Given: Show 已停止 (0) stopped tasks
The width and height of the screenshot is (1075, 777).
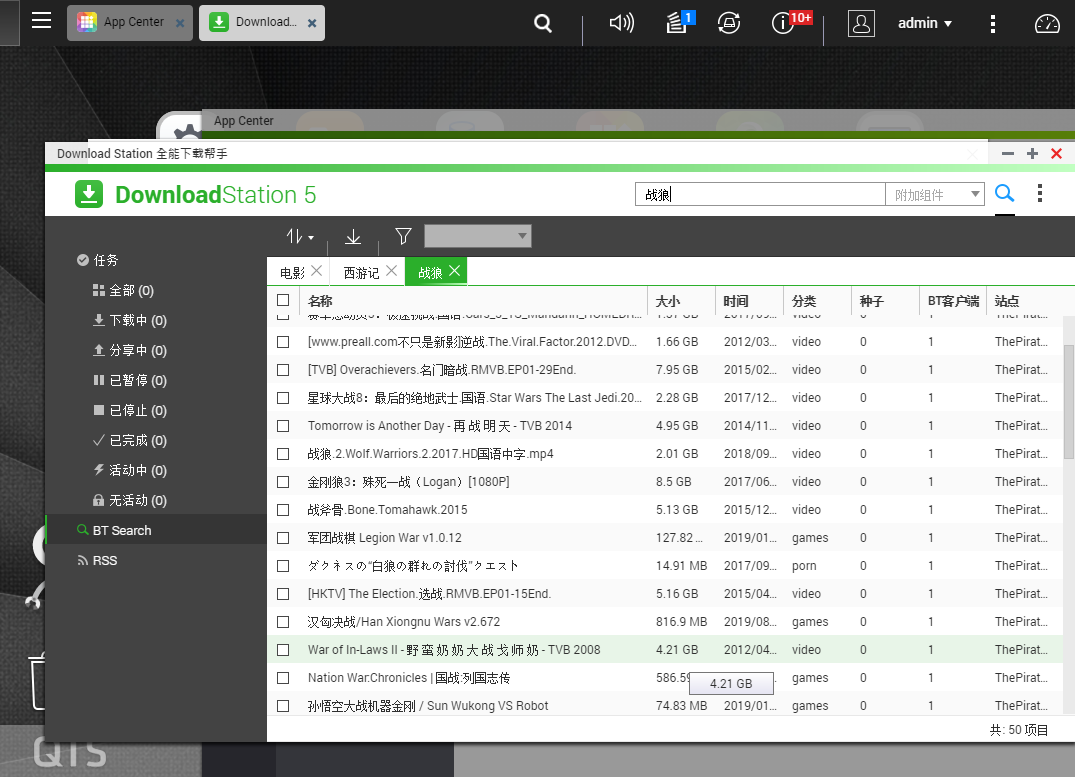Looking at the screenshot, I should pyautogui.click(x=130, y=410).
